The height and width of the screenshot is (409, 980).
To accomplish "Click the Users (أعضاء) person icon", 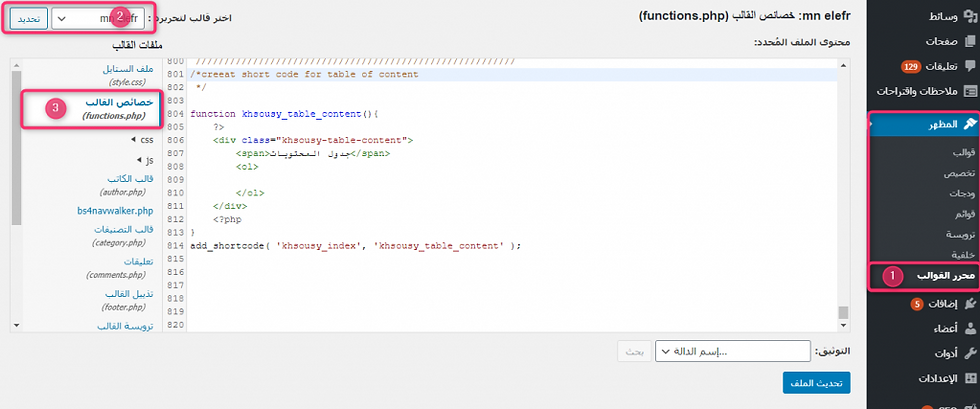I will [968, 327].
